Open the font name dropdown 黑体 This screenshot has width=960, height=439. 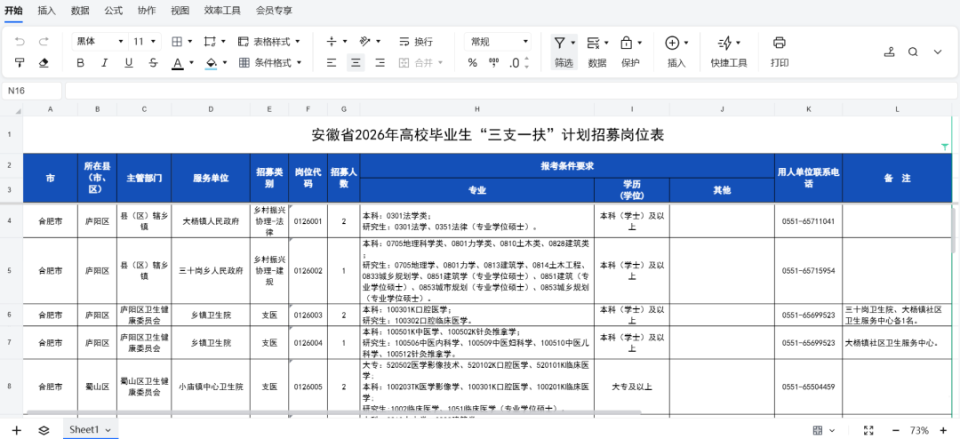tap(100, 42)
